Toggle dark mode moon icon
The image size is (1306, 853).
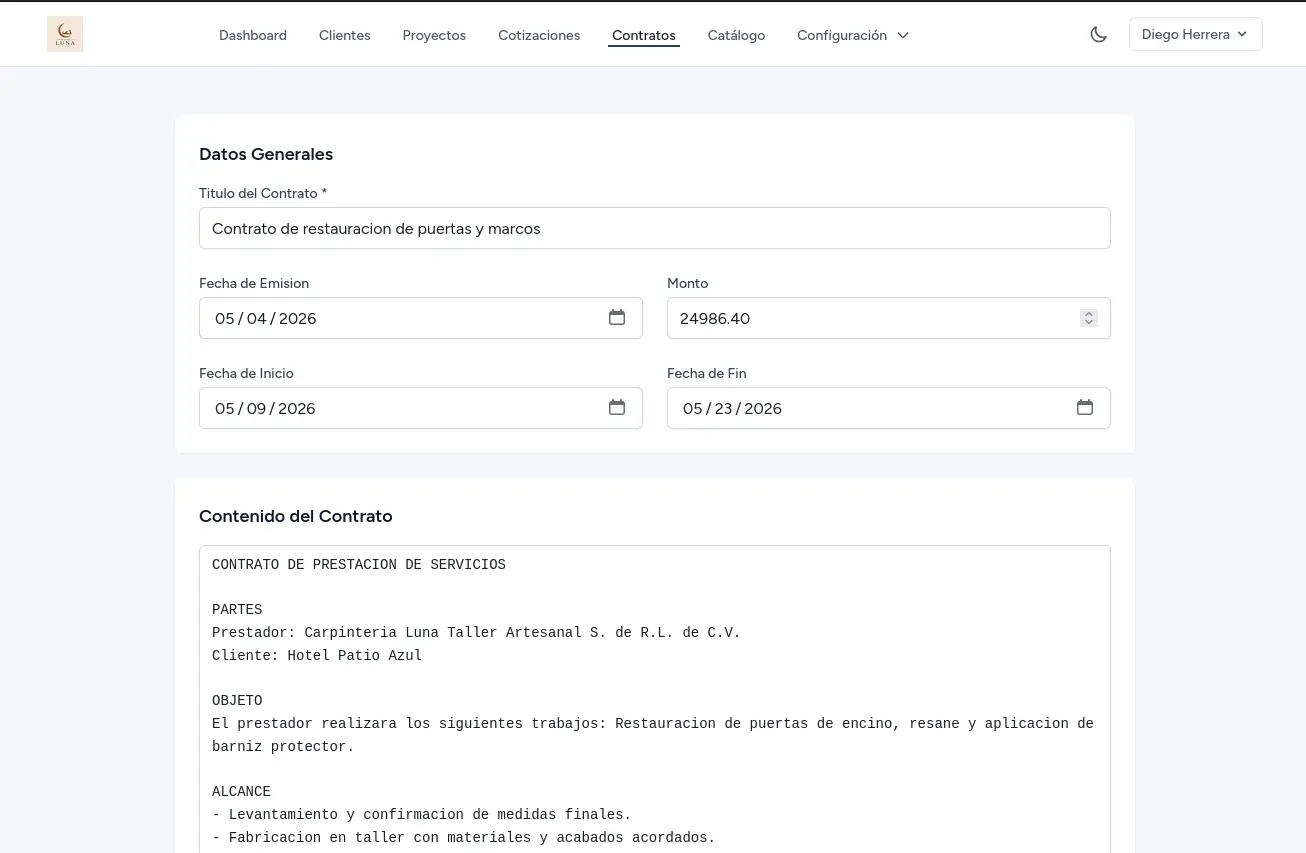click(x=1098, y=34)
